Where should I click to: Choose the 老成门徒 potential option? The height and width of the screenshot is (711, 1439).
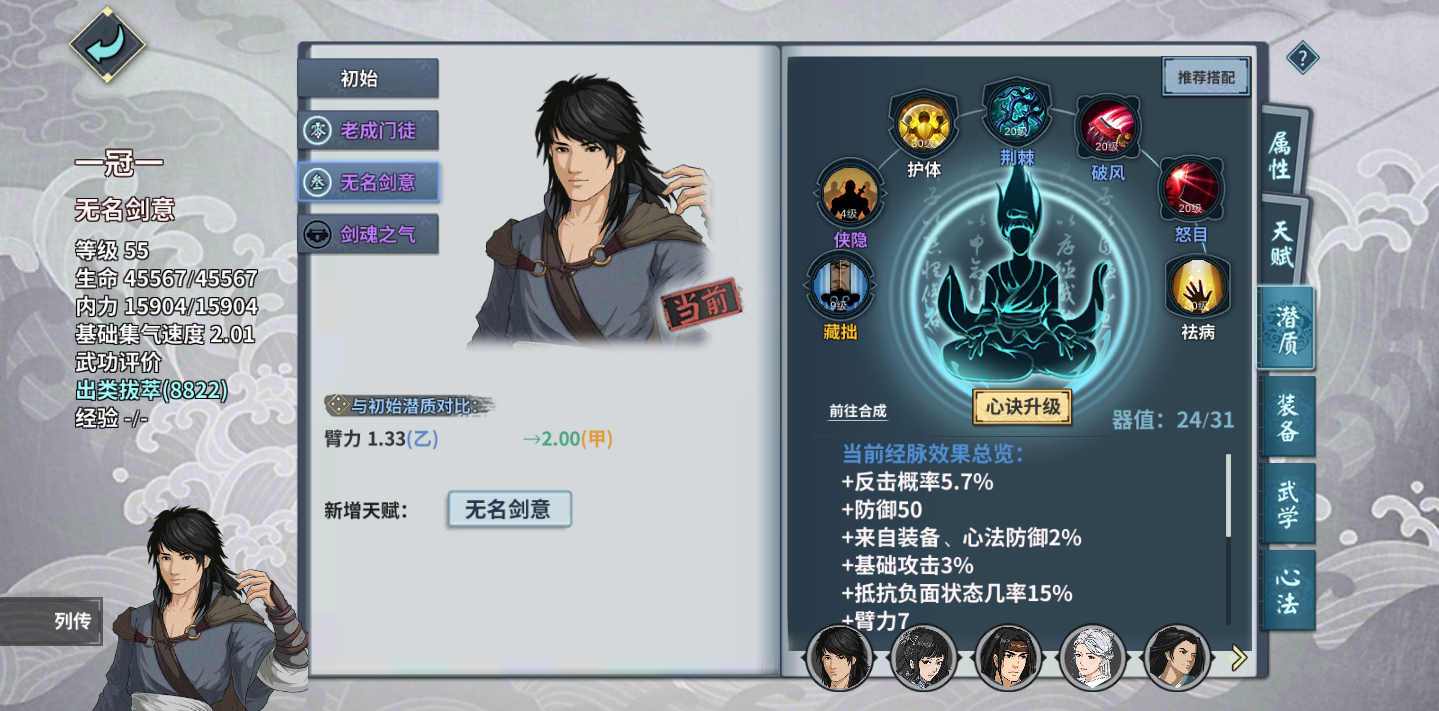coord(368,130)
